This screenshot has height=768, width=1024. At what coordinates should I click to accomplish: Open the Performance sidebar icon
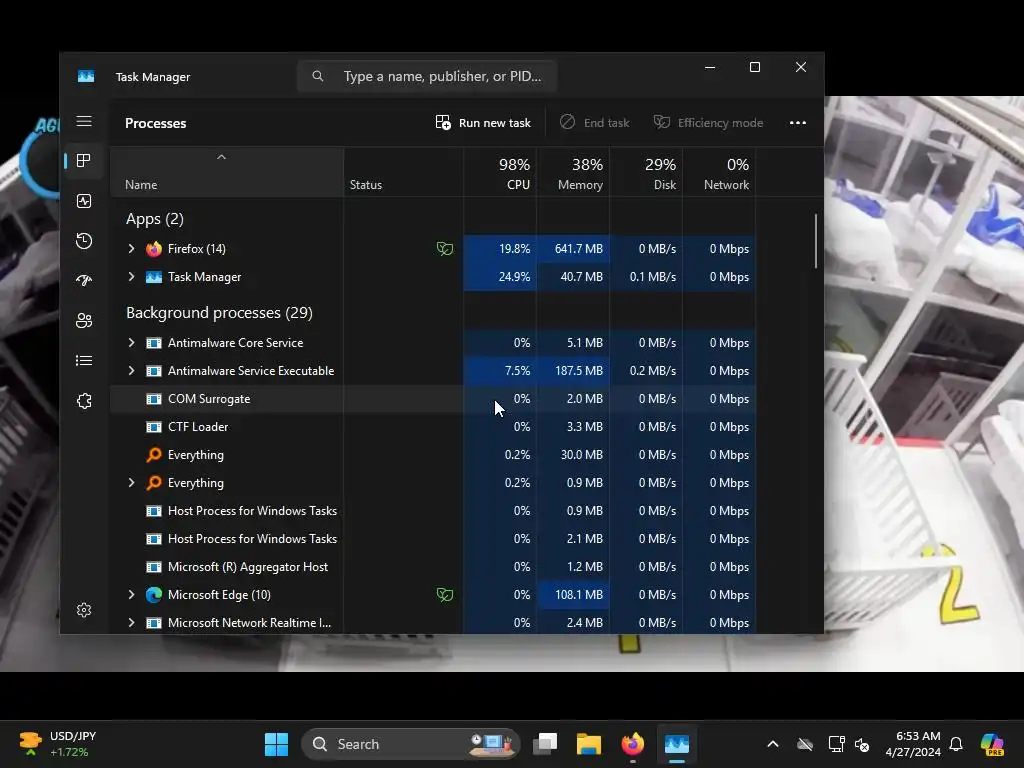(84, 201)
